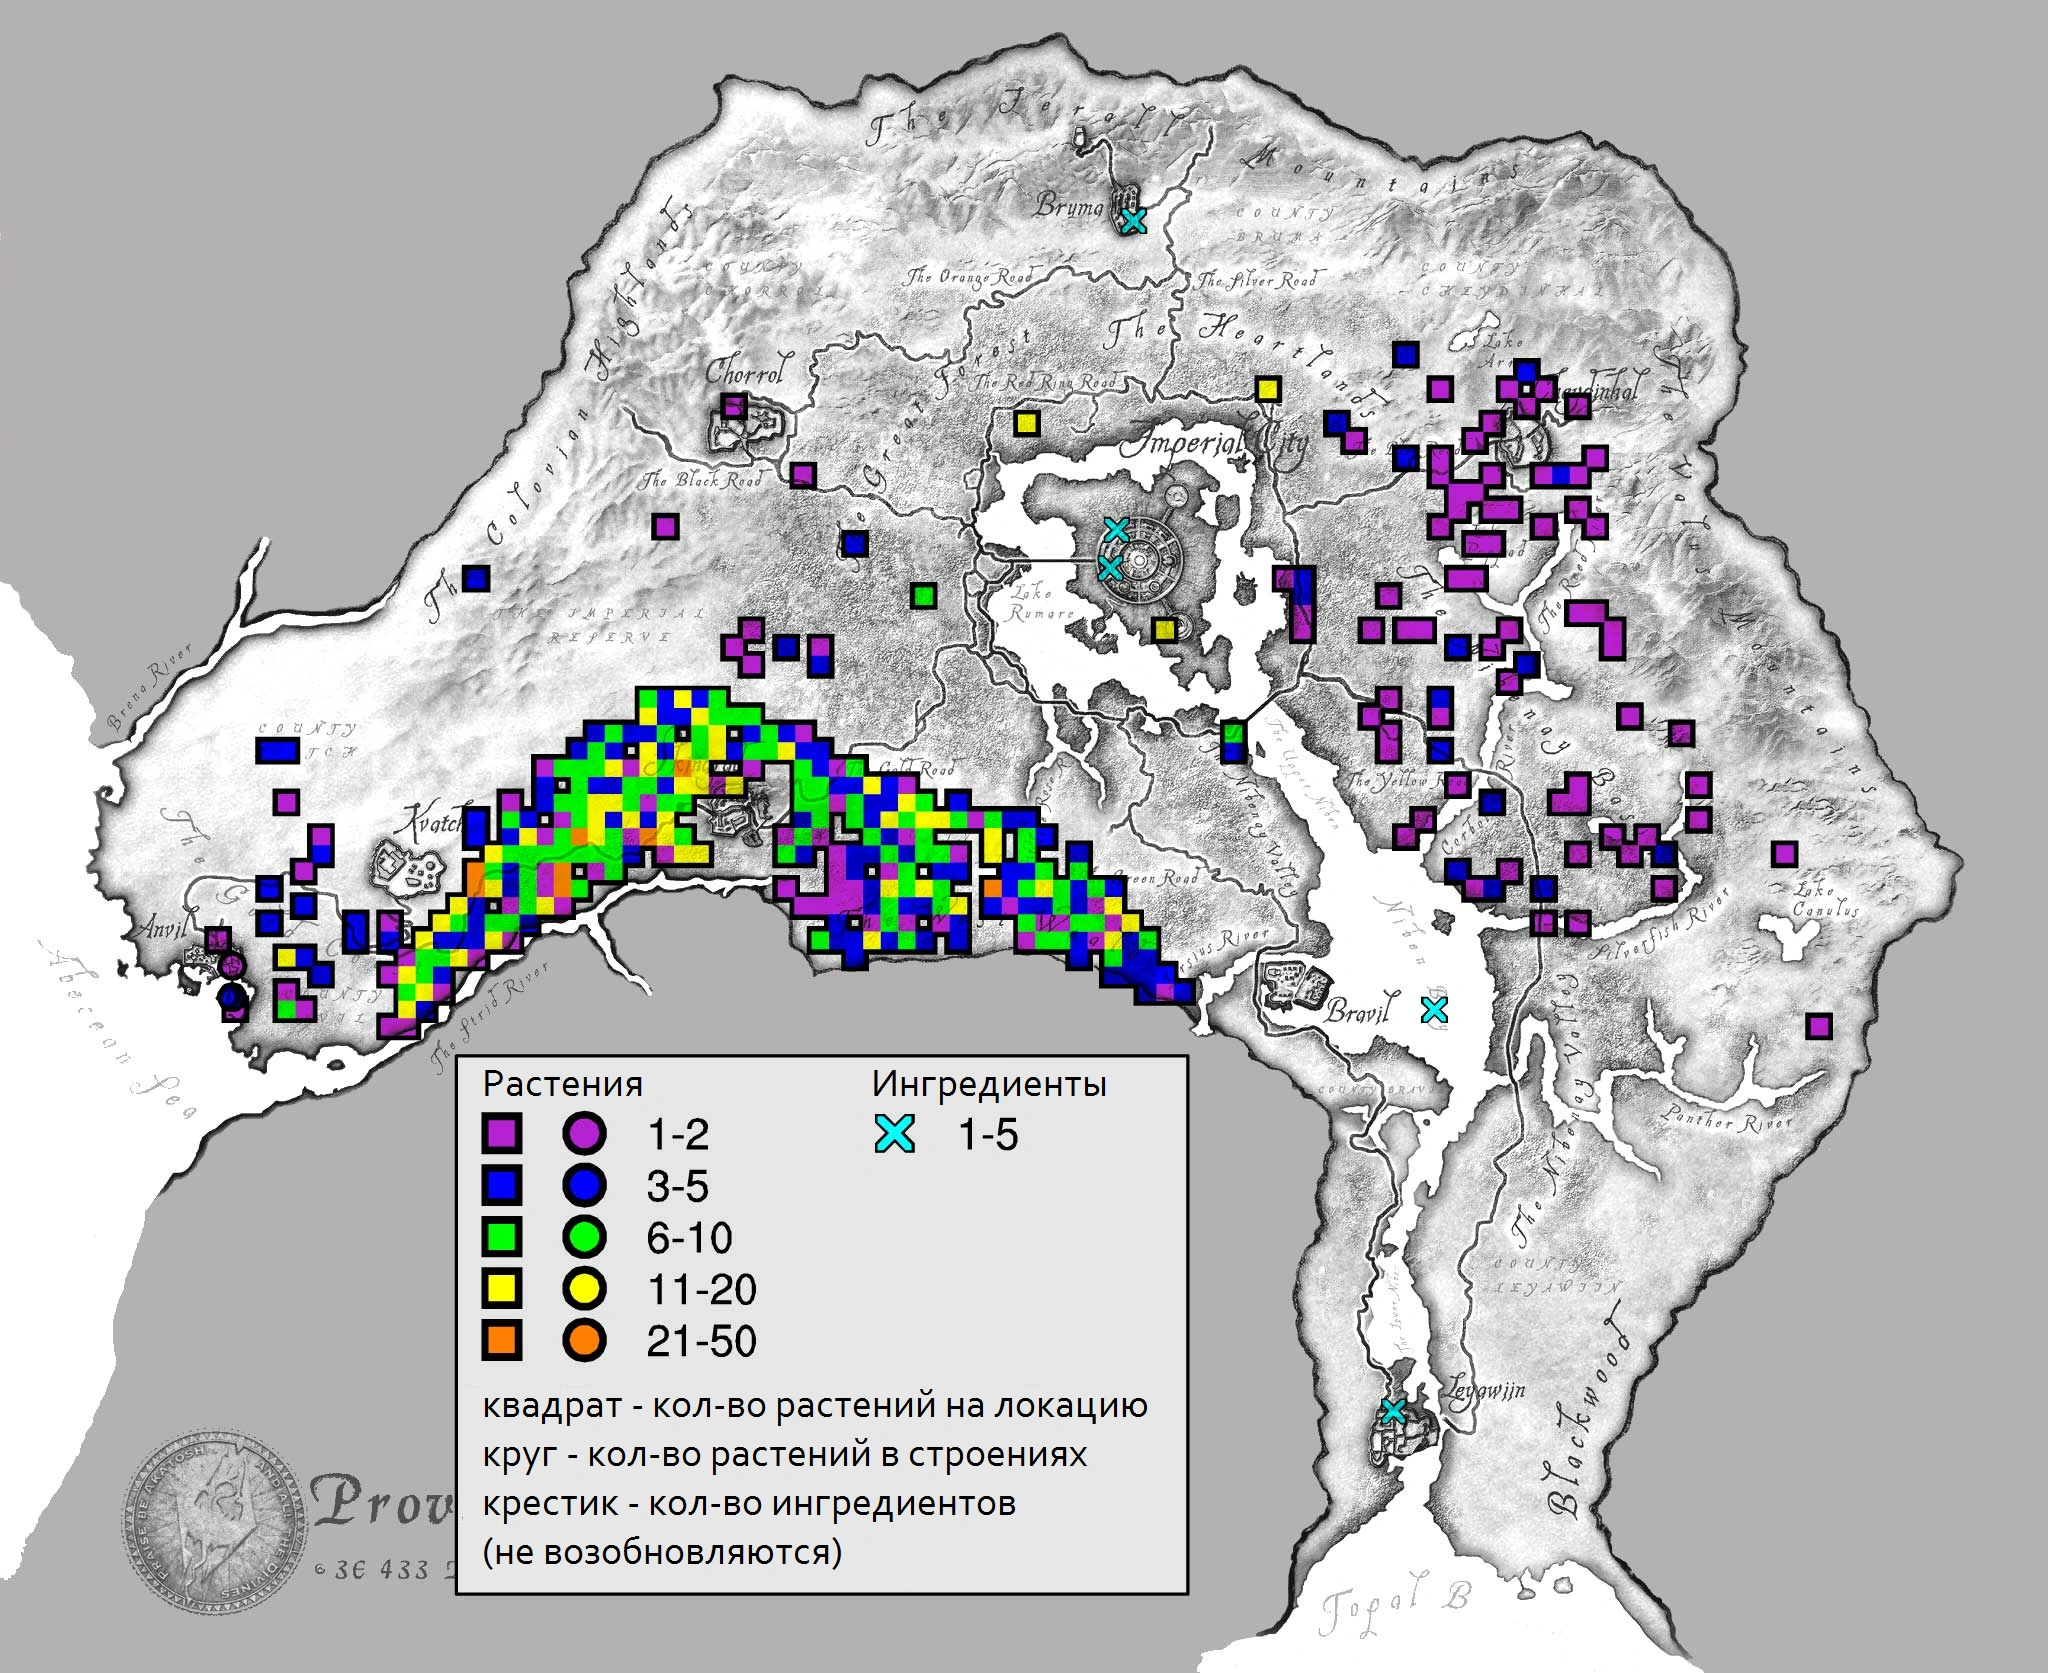
Task: Click the green square 6-10 legend swatch
Action: (501, 1237)
